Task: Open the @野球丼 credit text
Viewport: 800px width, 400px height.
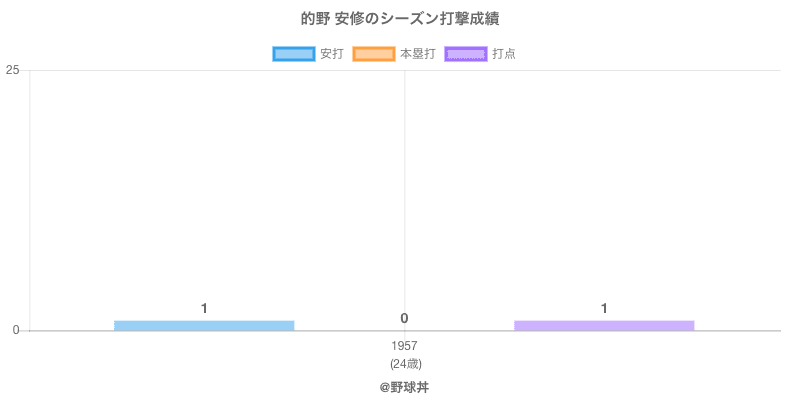Action: point(404,386)
